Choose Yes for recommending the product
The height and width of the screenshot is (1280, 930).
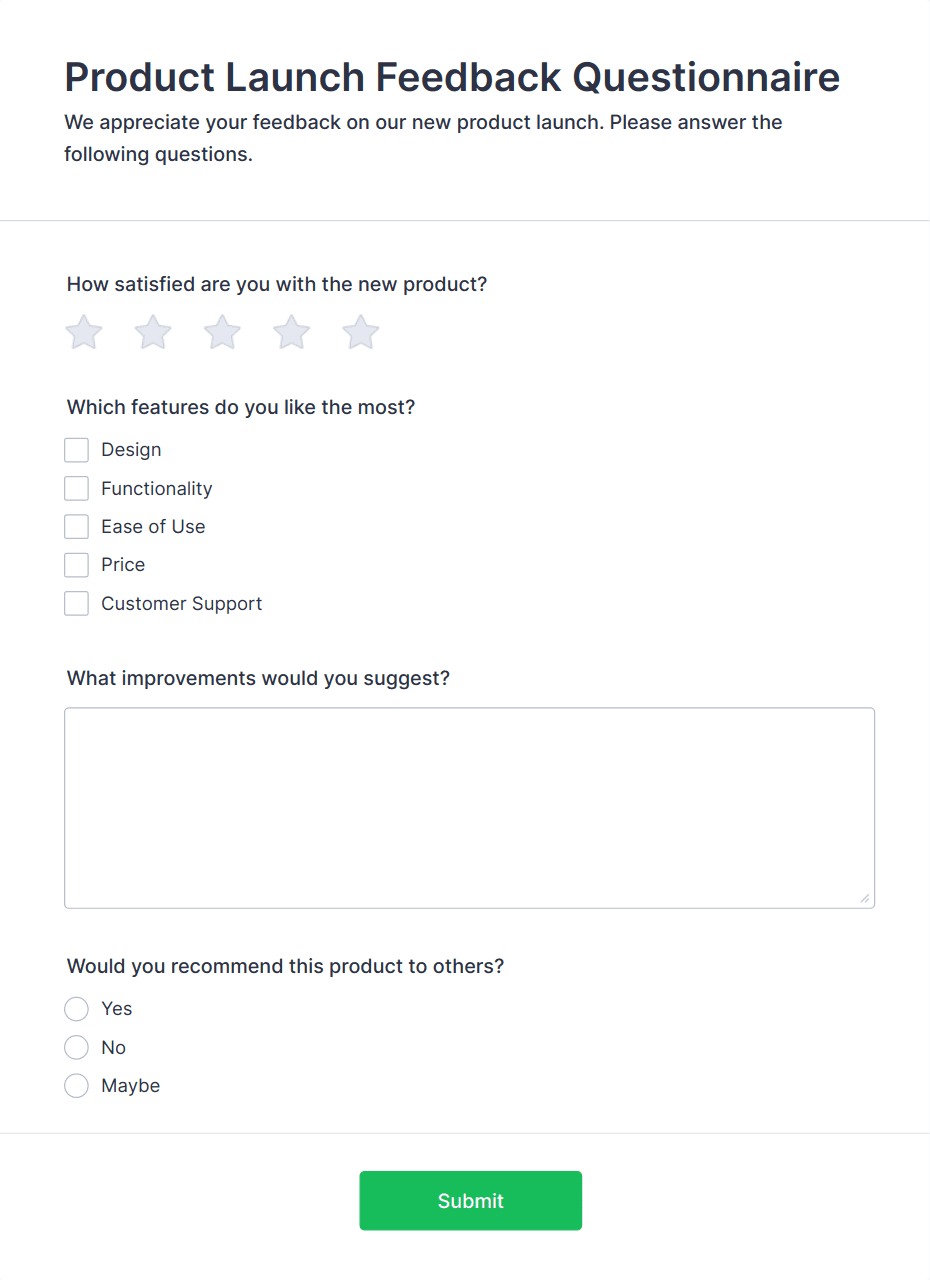(x=76, y=1009)
